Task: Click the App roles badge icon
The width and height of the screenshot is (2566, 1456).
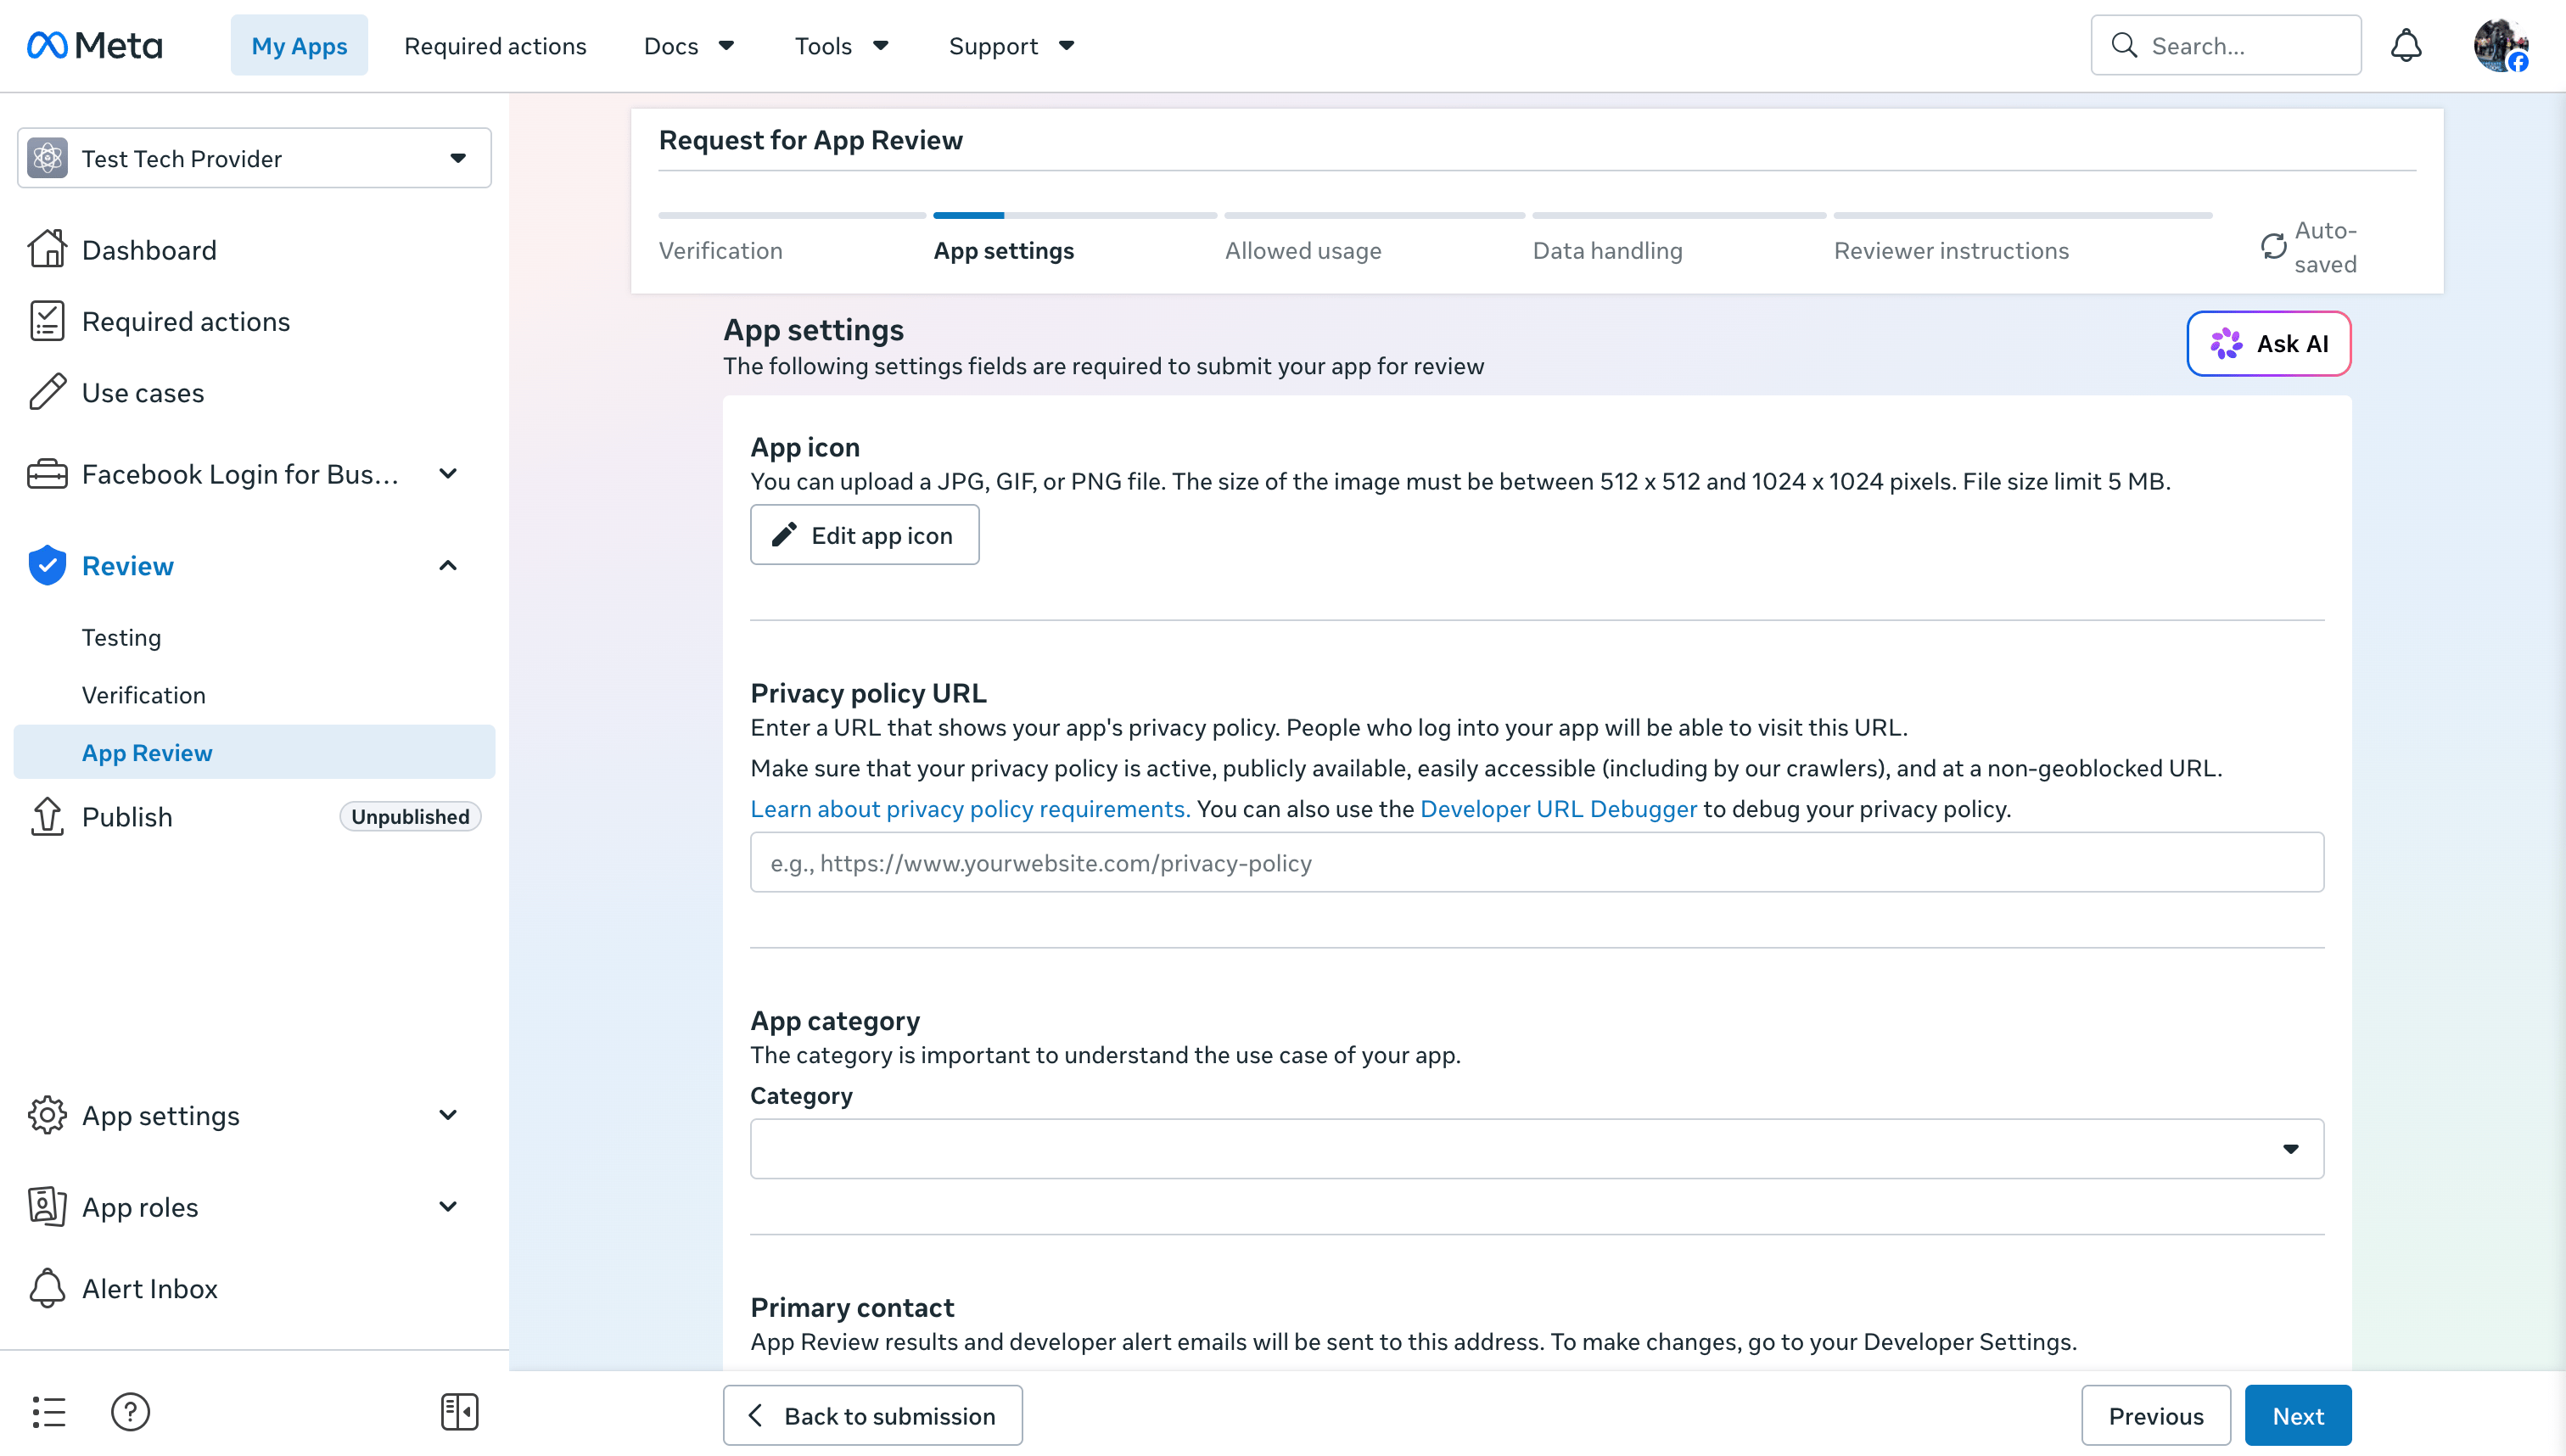Action: (x=47, y=1206)
